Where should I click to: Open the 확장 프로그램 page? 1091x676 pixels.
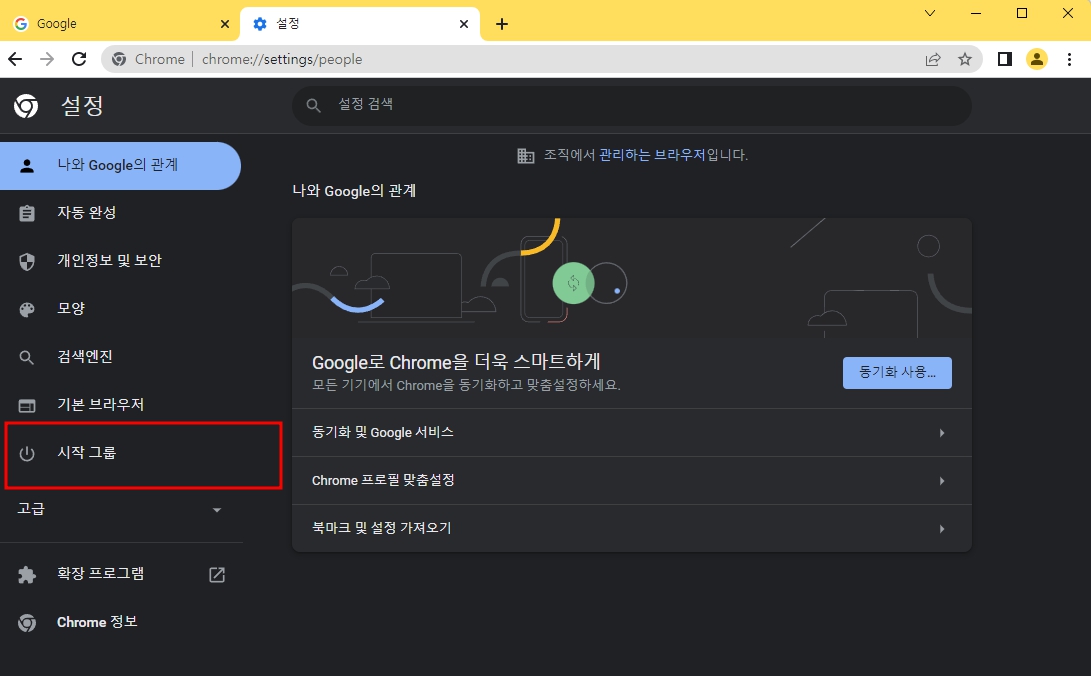click(x=100, y=574)
